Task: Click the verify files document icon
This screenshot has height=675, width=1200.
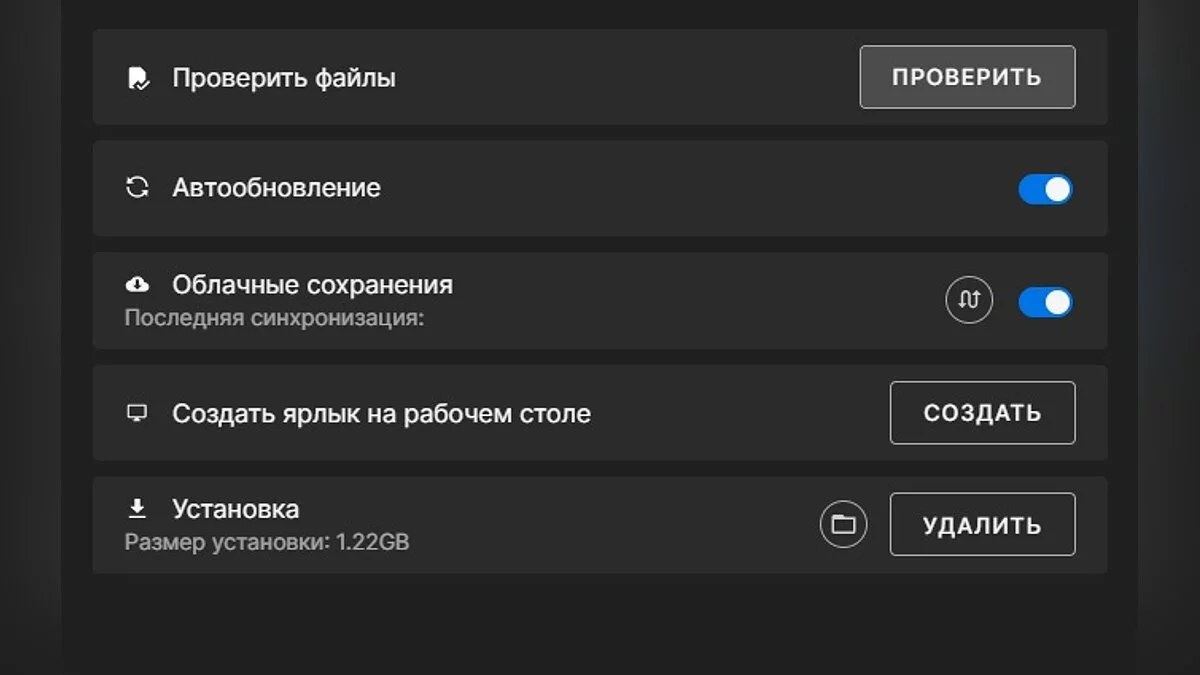Action: [138, 78]
